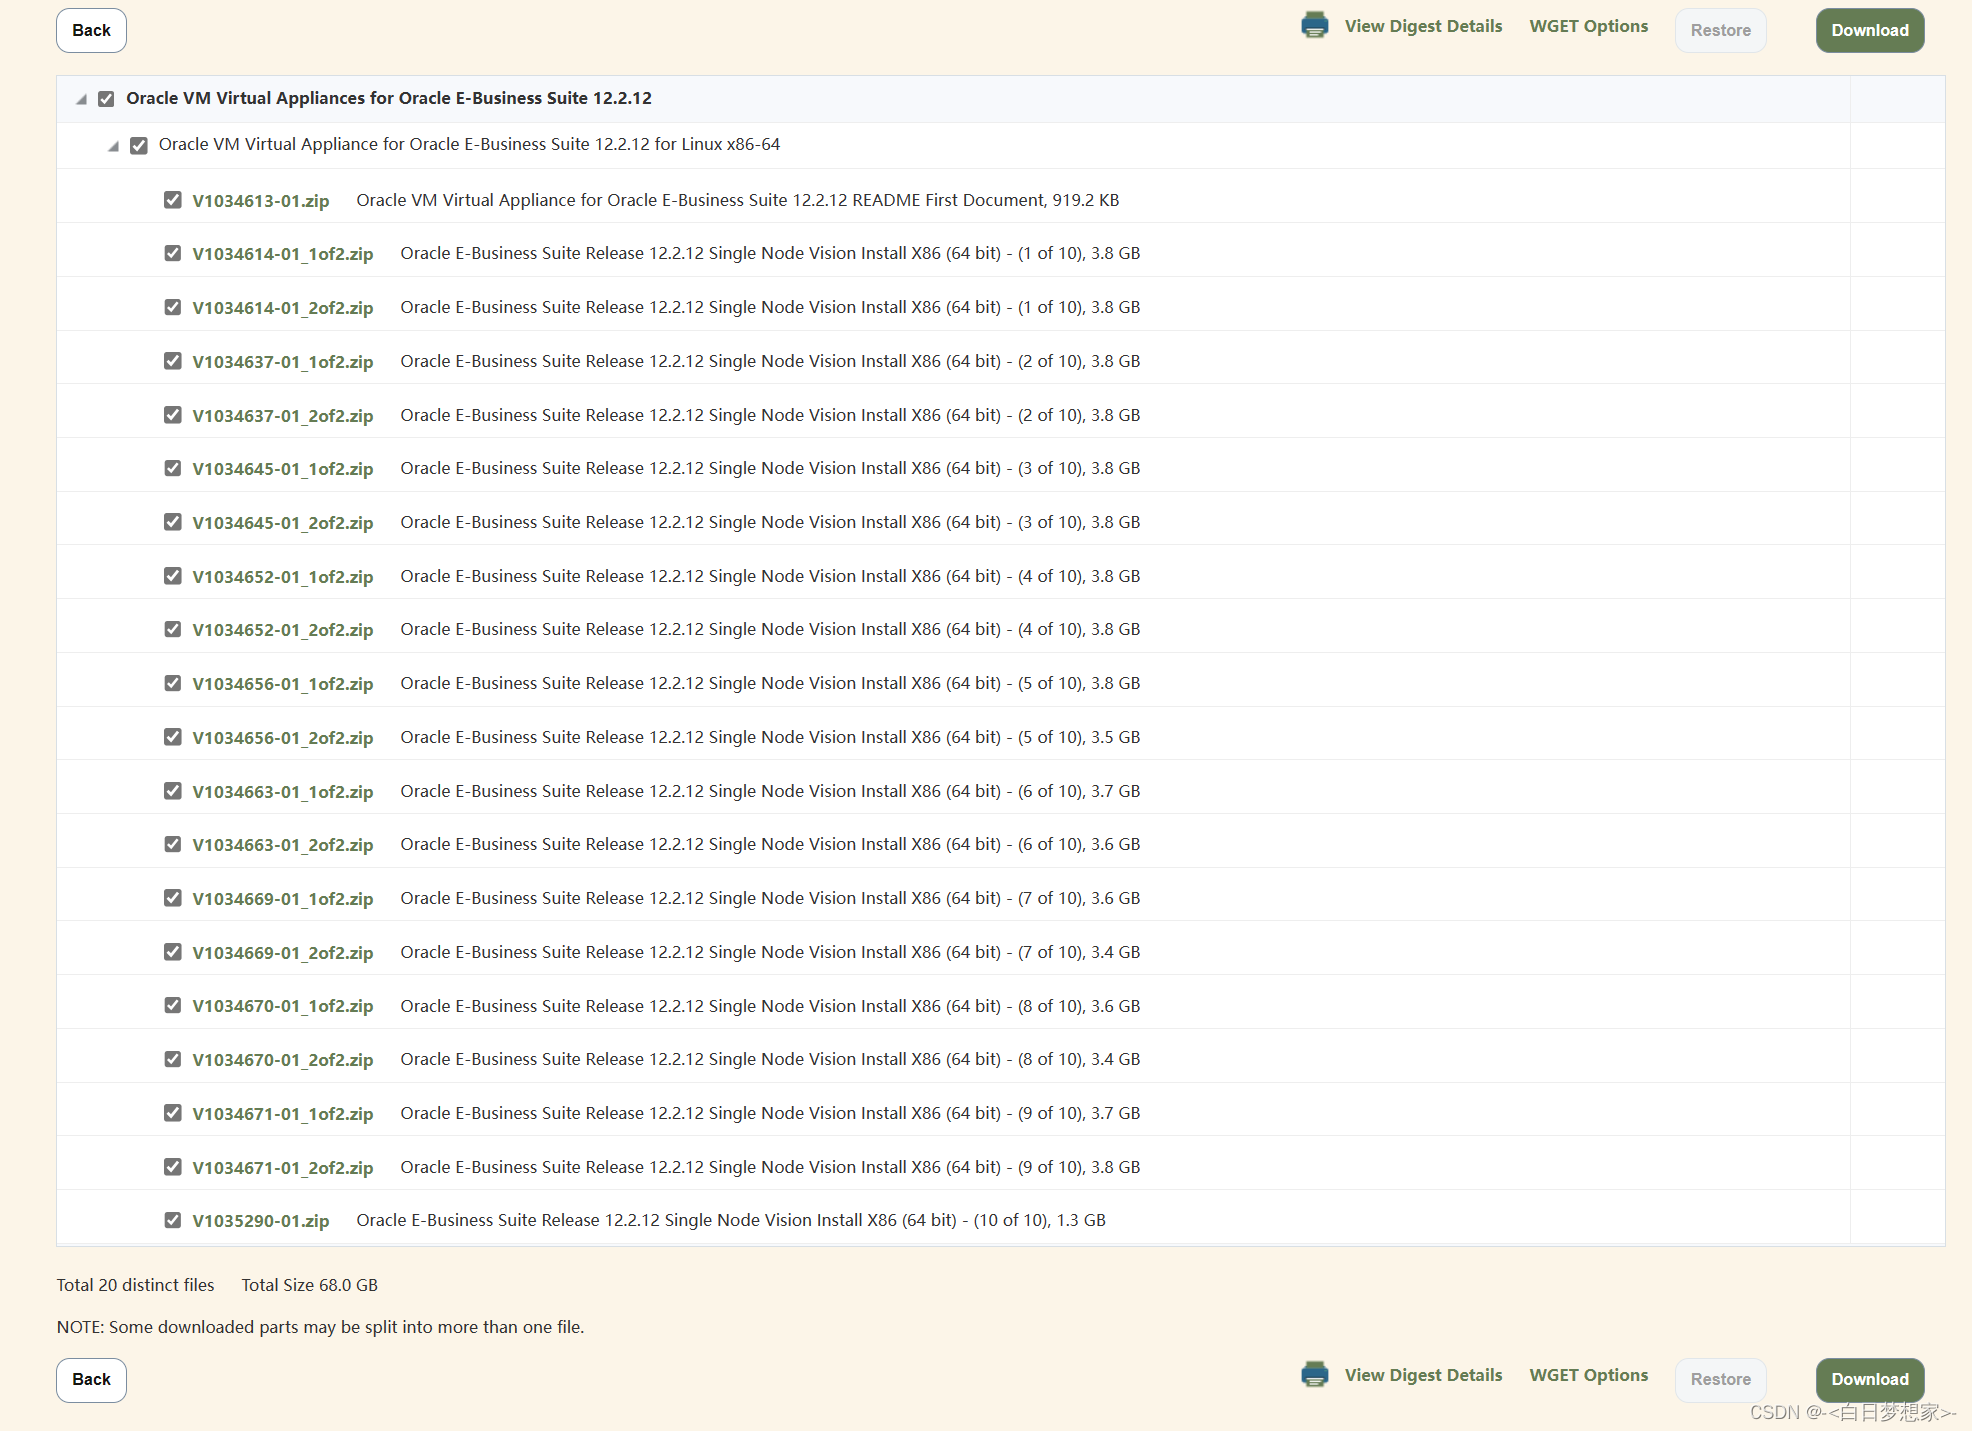
Task: Open WGET Options at the top
Action: click(x=1588, y=25)
